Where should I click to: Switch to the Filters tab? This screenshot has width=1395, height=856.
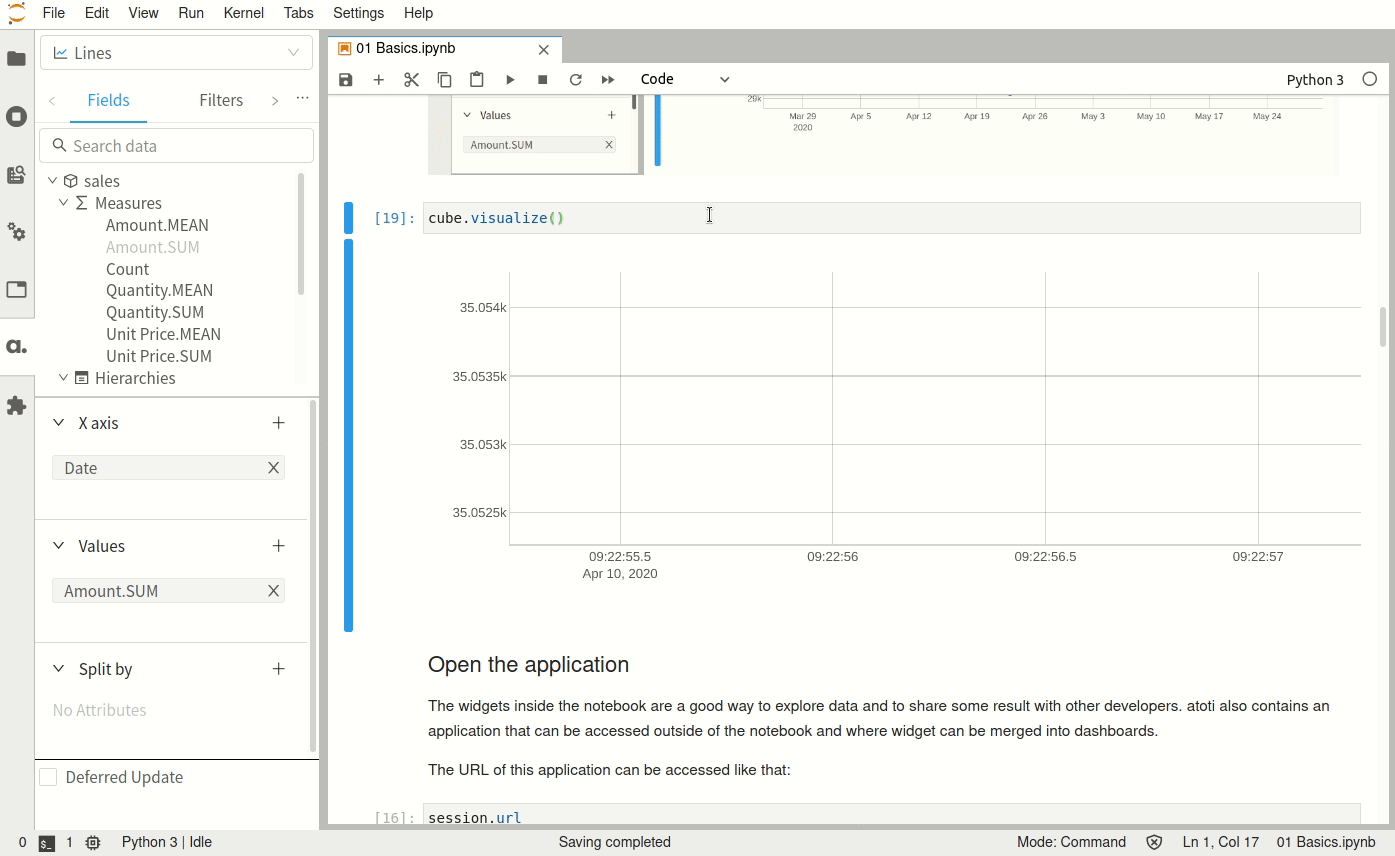[221, 100]
